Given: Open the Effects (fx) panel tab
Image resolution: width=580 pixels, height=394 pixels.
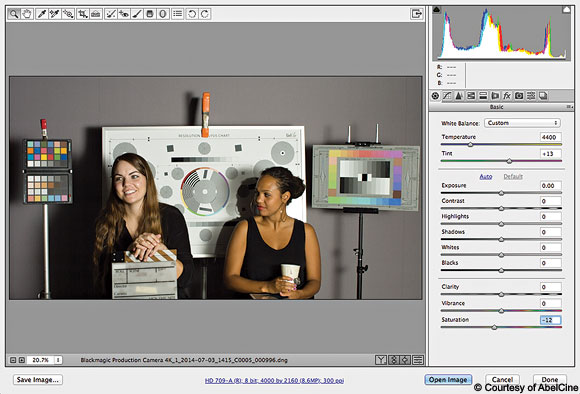Looking at the screenshot, I should point(507,96).
